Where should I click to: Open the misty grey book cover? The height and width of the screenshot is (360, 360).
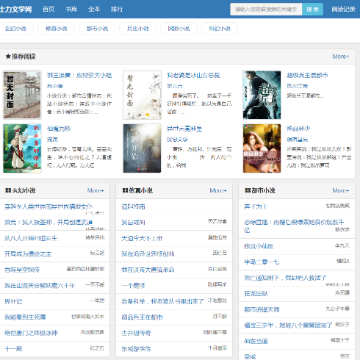(x=142, y=148)
